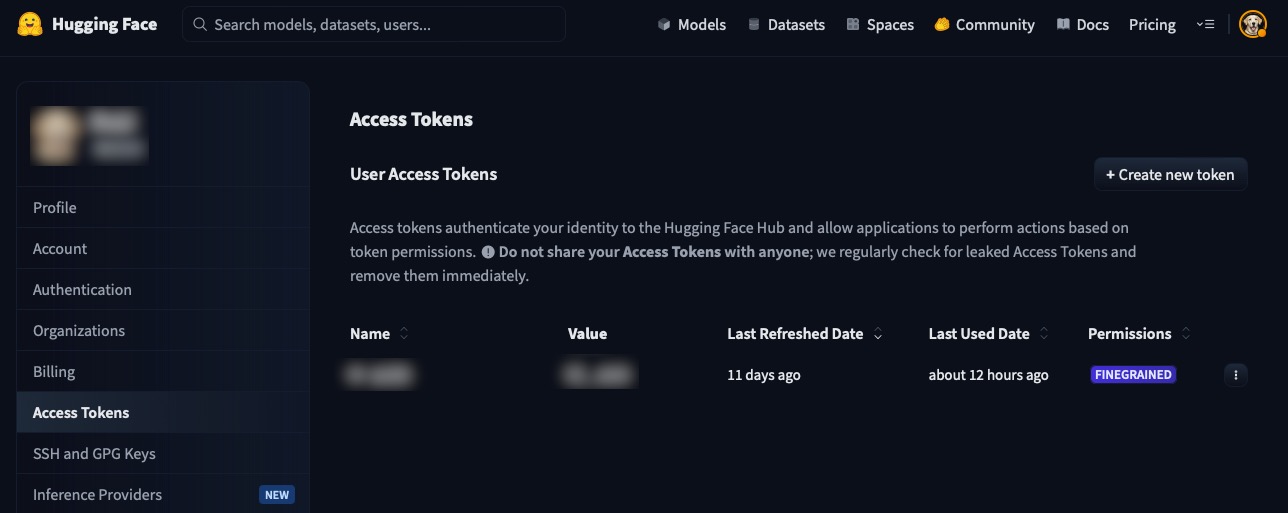
Task: Open the Docs page
Action: (1082, 24)
